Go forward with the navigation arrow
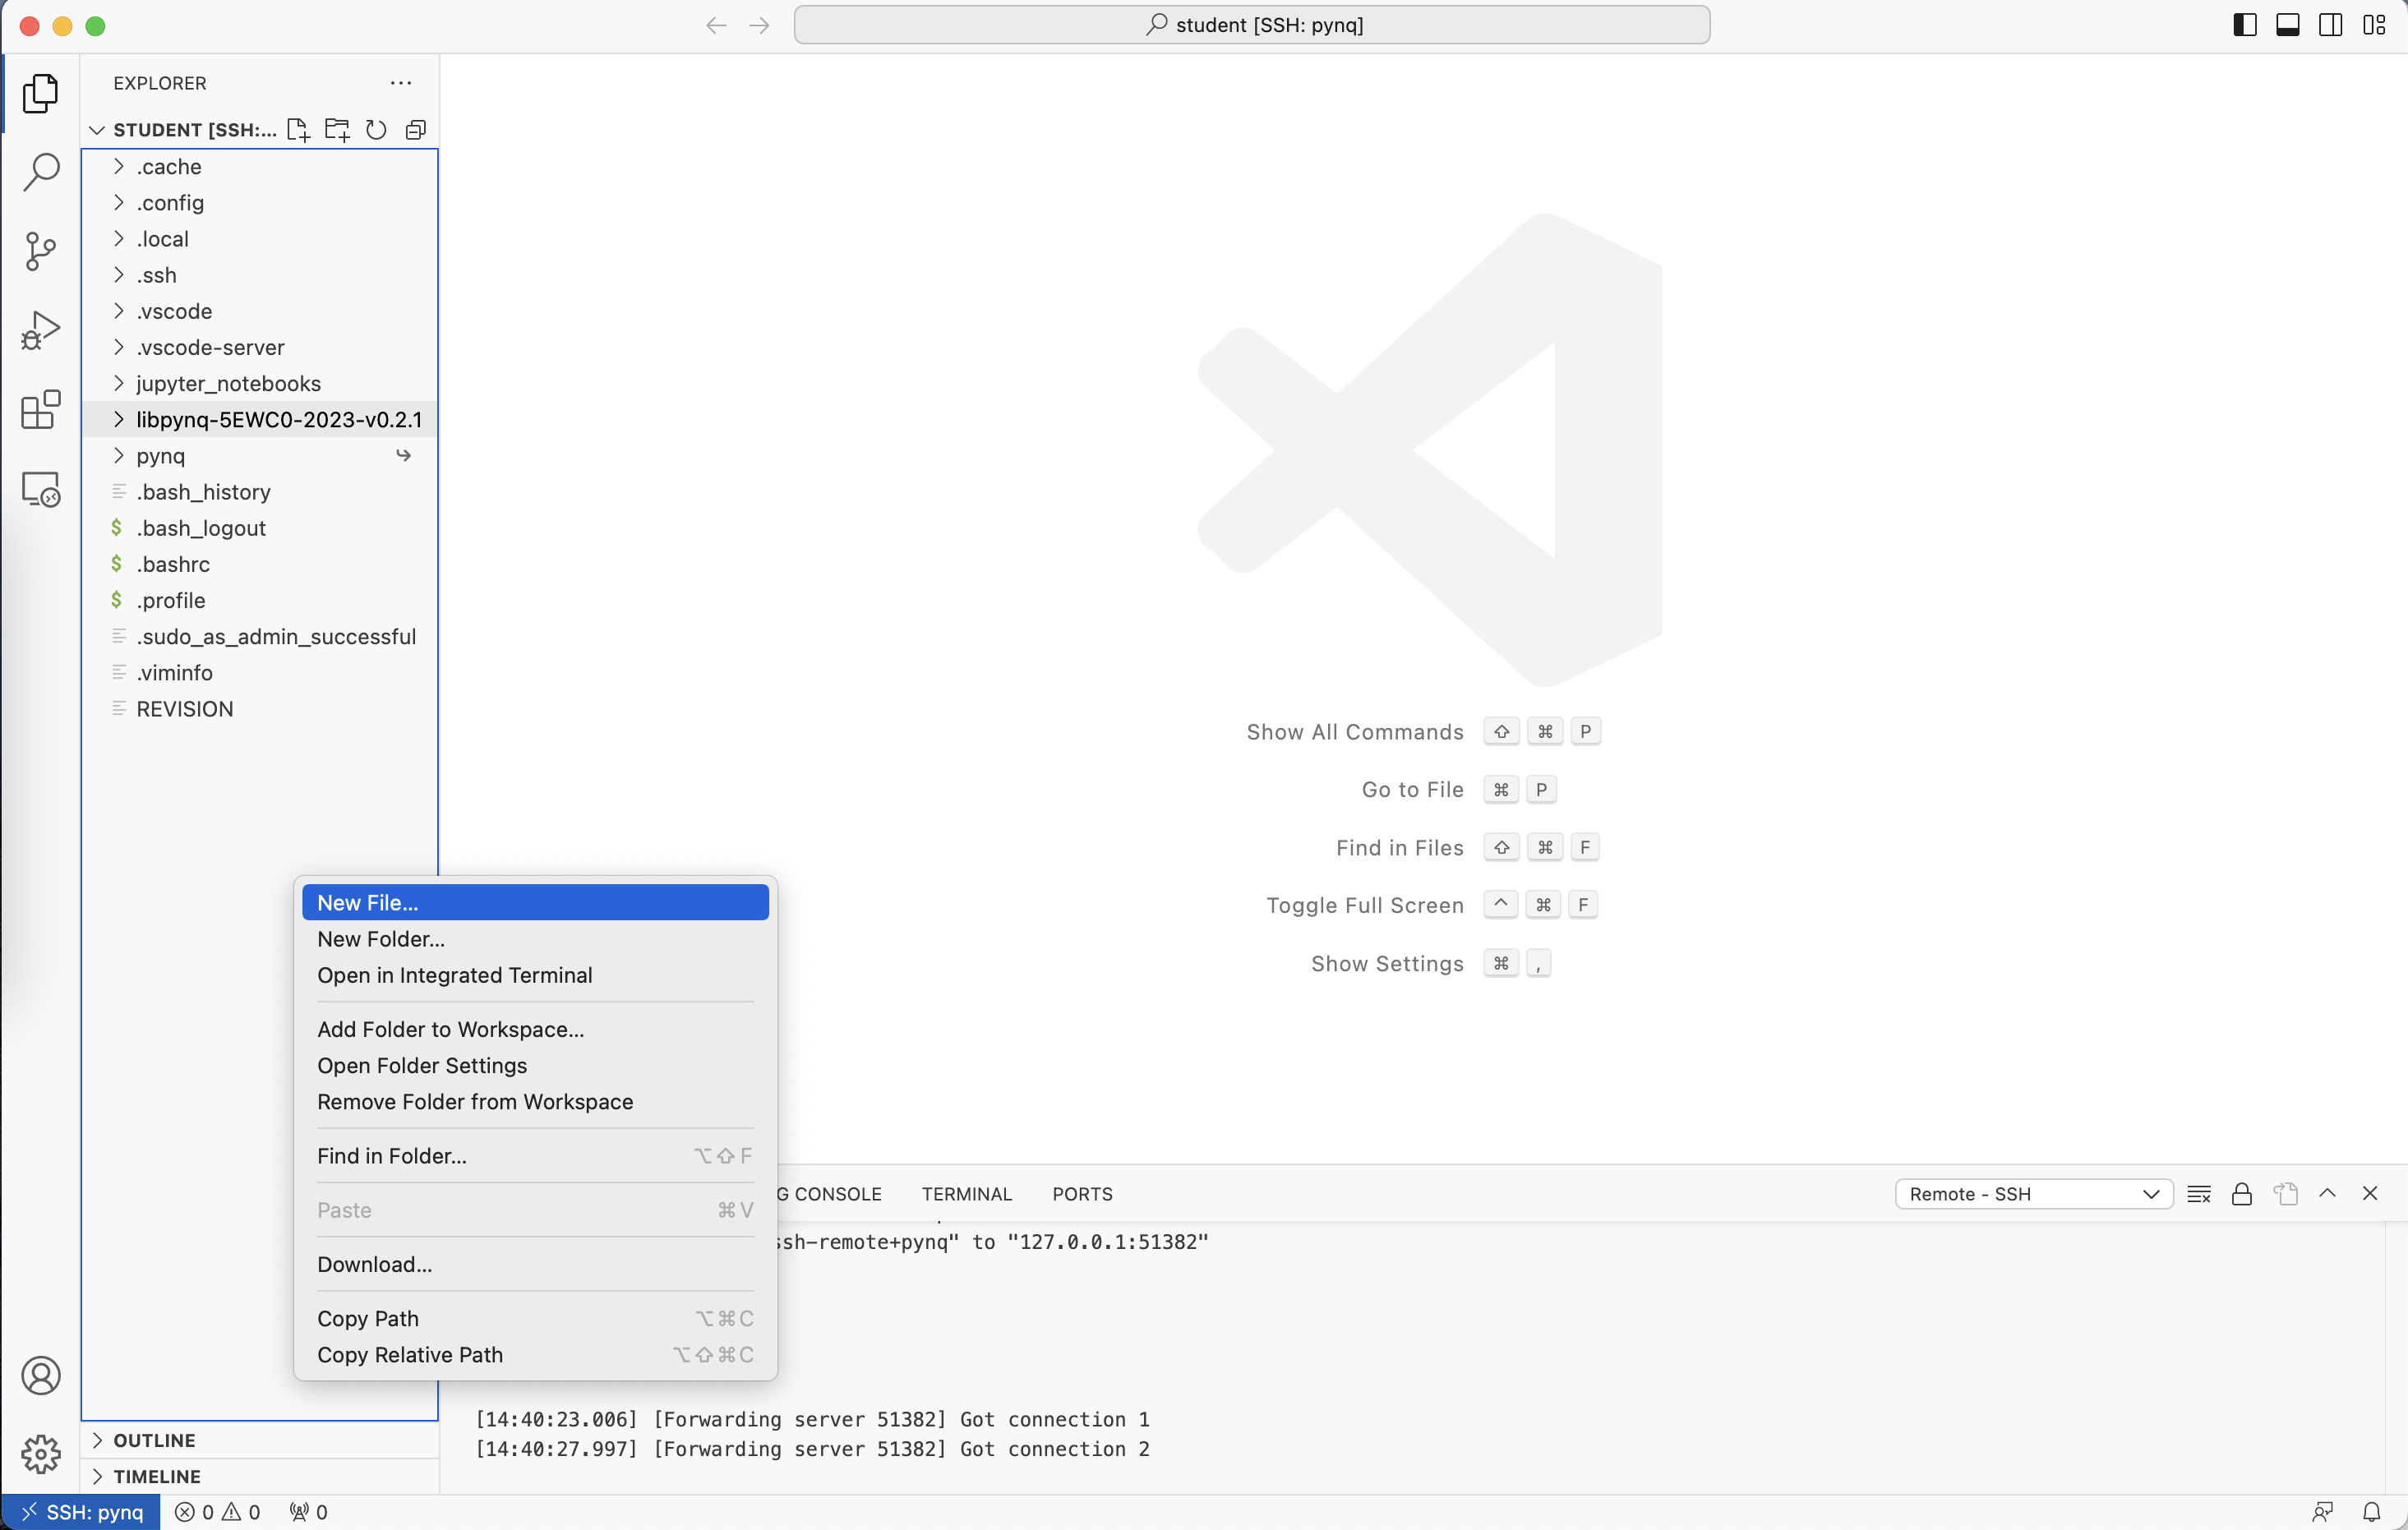The image size is (2408, 1530). click(x=759, y=25)
